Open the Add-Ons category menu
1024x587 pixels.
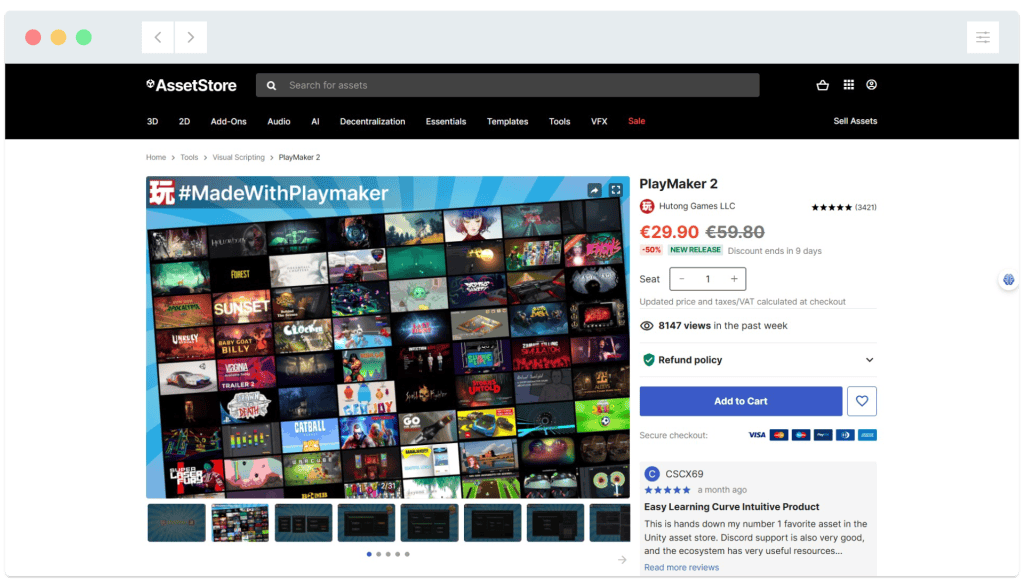coord(229,121)
